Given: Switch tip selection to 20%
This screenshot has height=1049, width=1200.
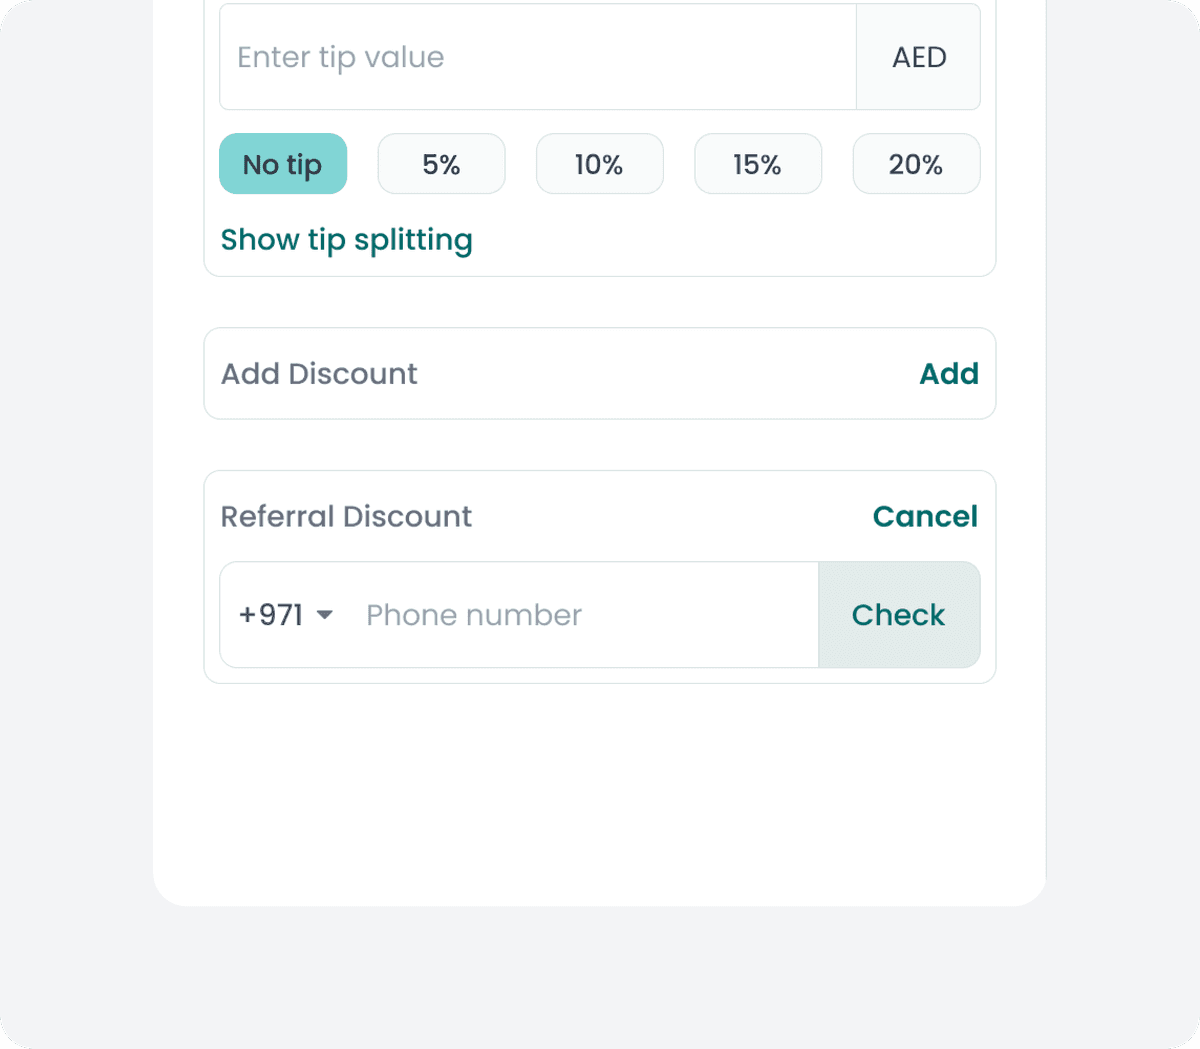Looking at the screenshot, I should click(x=916, y=163).
